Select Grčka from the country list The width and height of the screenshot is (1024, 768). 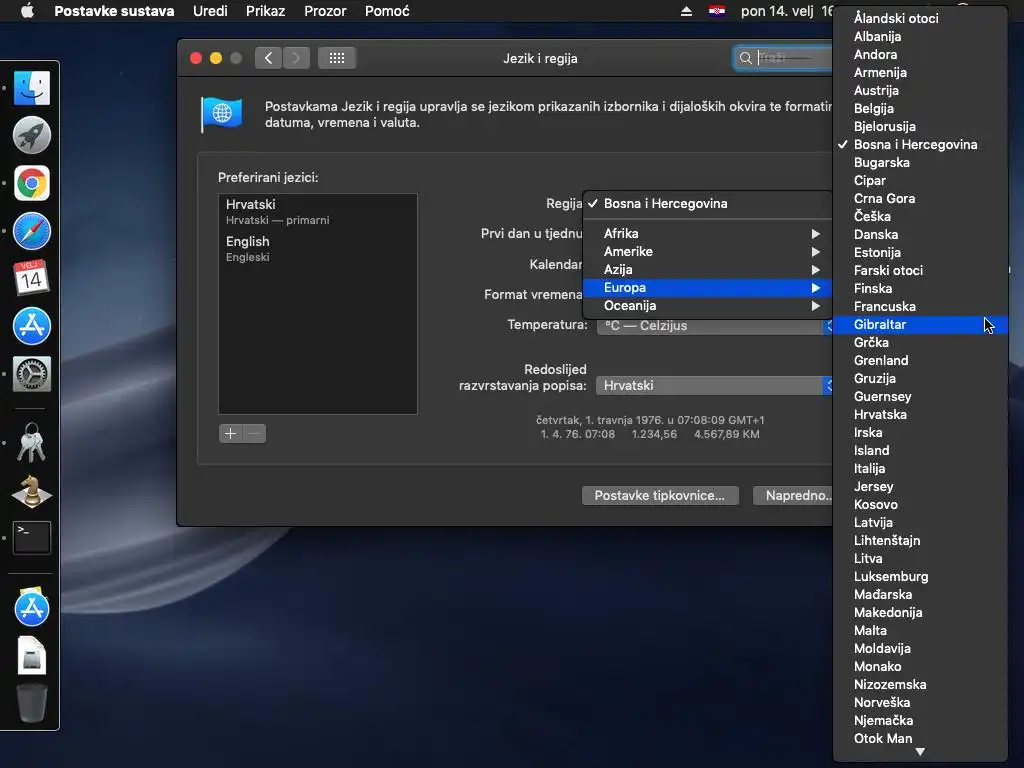(x=921, y=343)
